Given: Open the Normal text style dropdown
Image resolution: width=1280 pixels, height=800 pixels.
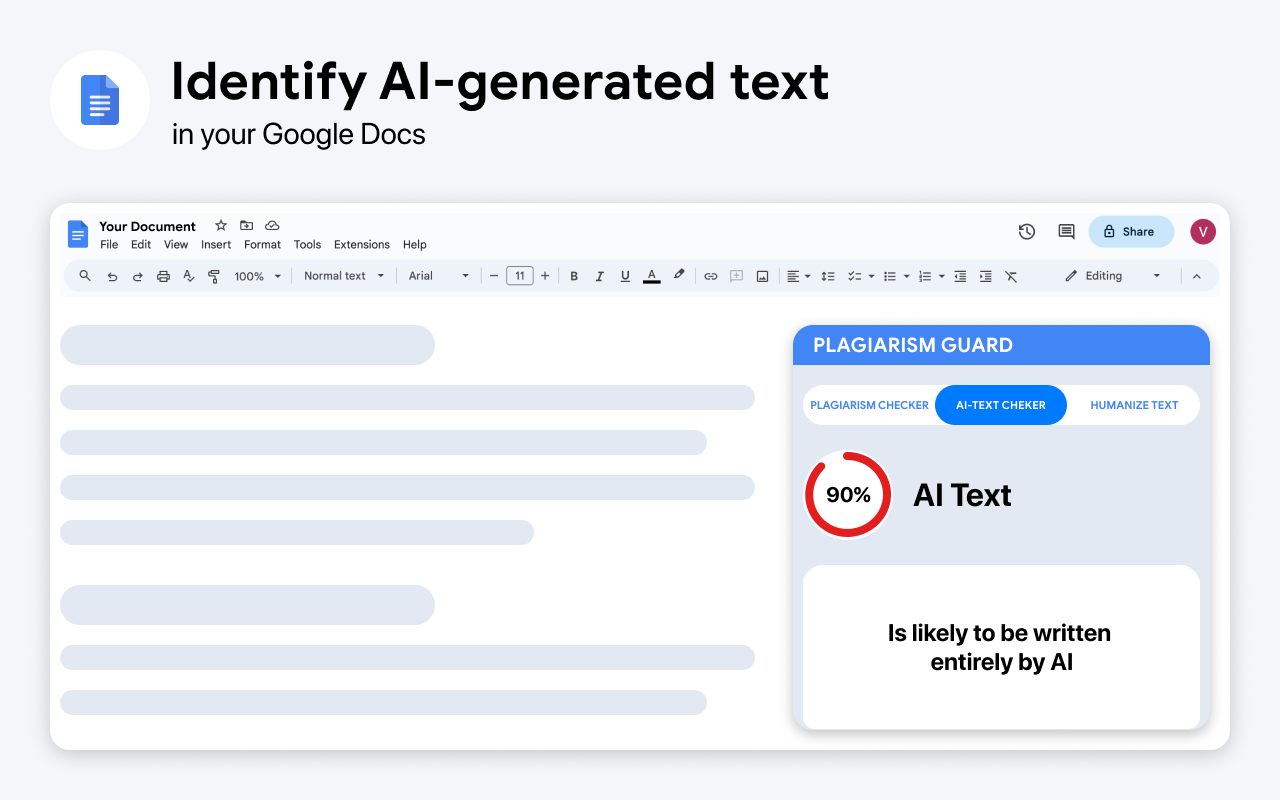Looking at the screenshot, I should [x=344, y=276].
